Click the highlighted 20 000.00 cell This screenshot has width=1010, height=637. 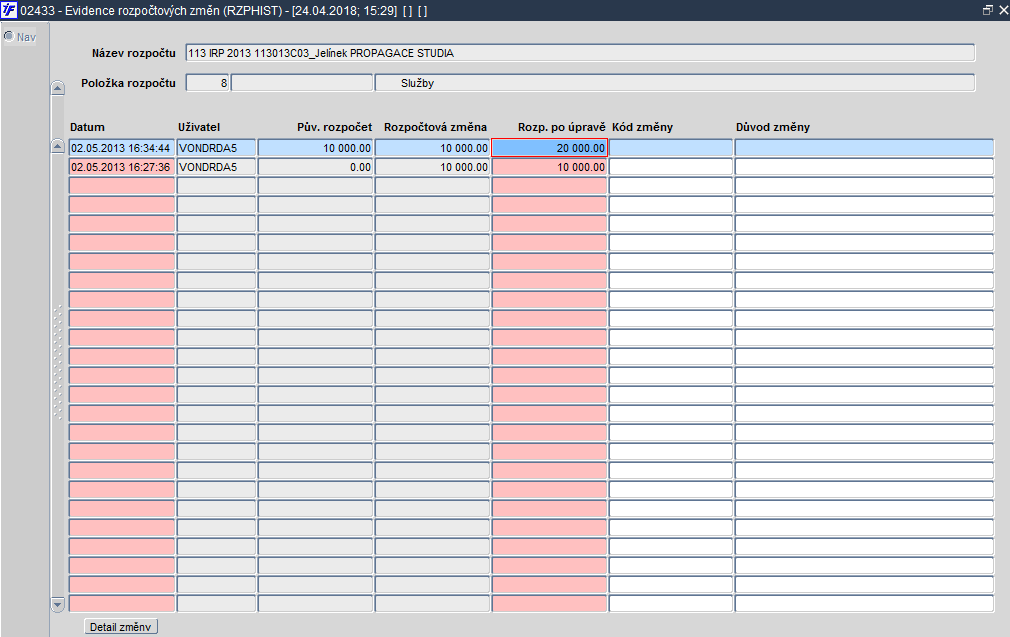click(x=549, y=148)
